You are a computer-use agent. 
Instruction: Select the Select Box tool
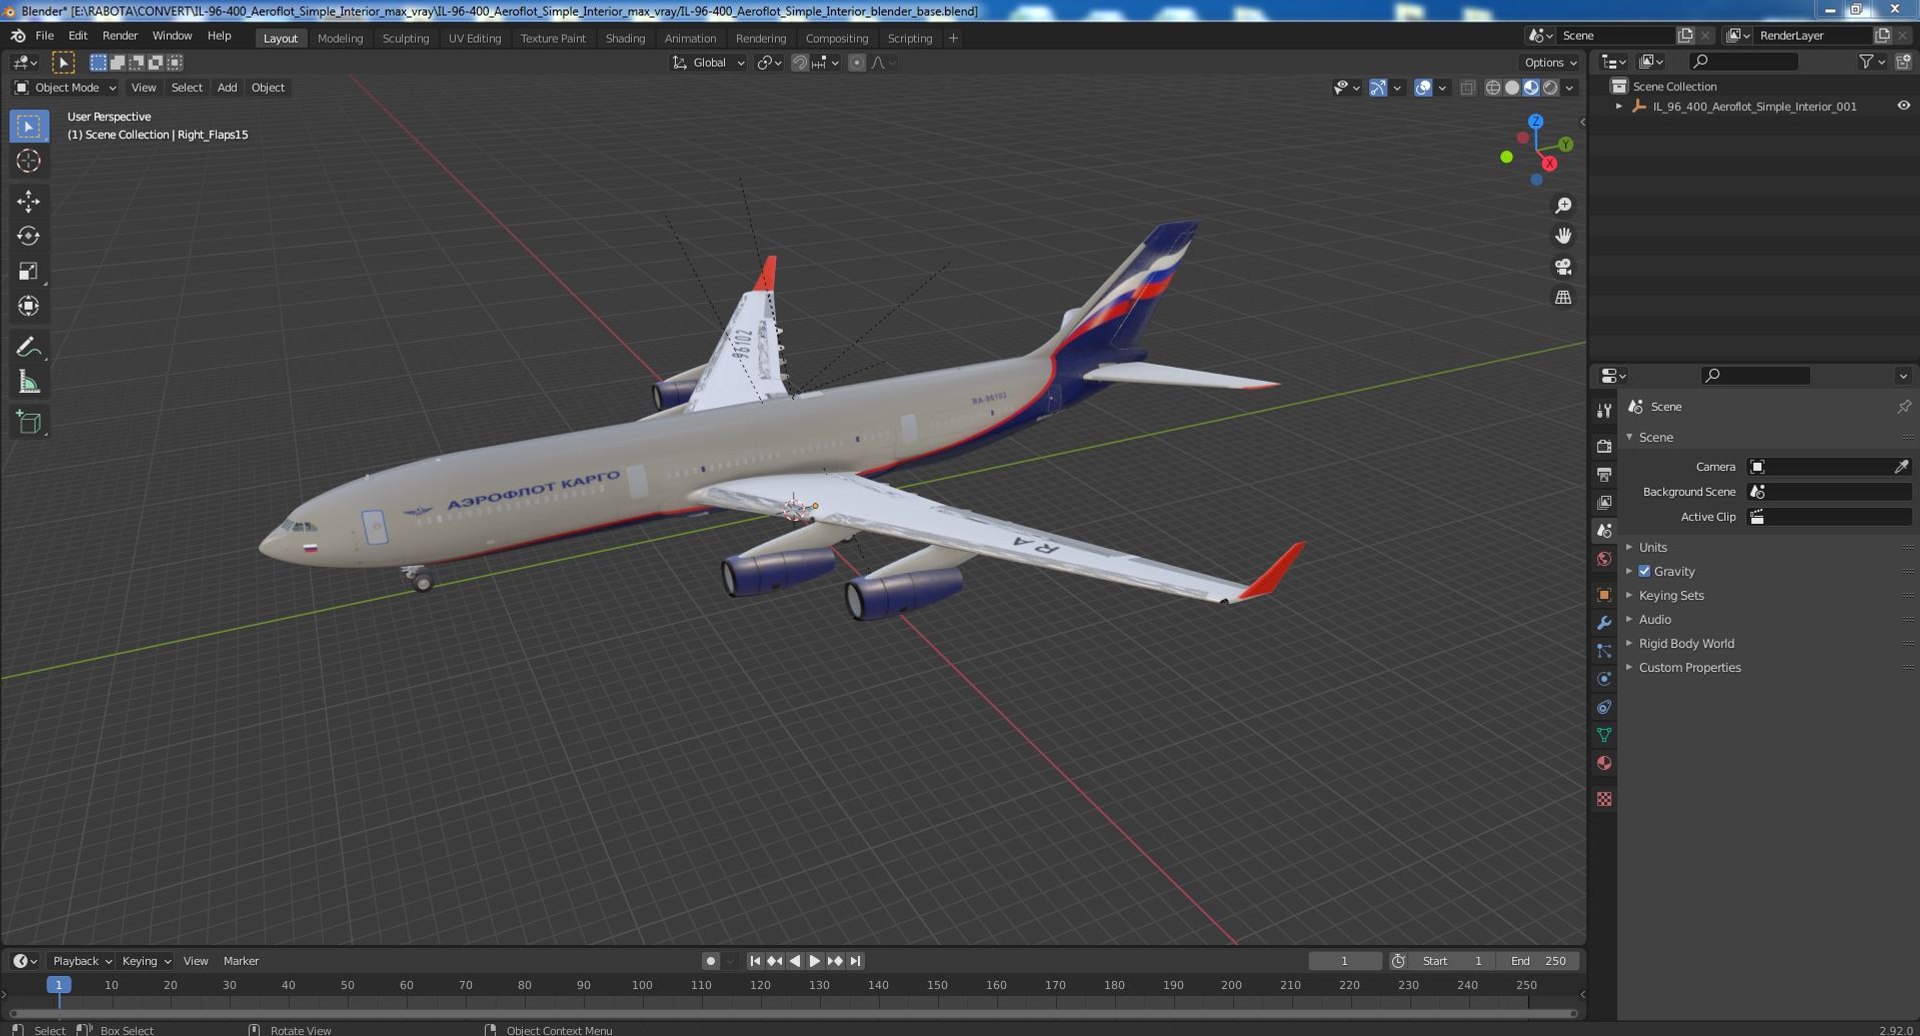click(x=28, y=126)
